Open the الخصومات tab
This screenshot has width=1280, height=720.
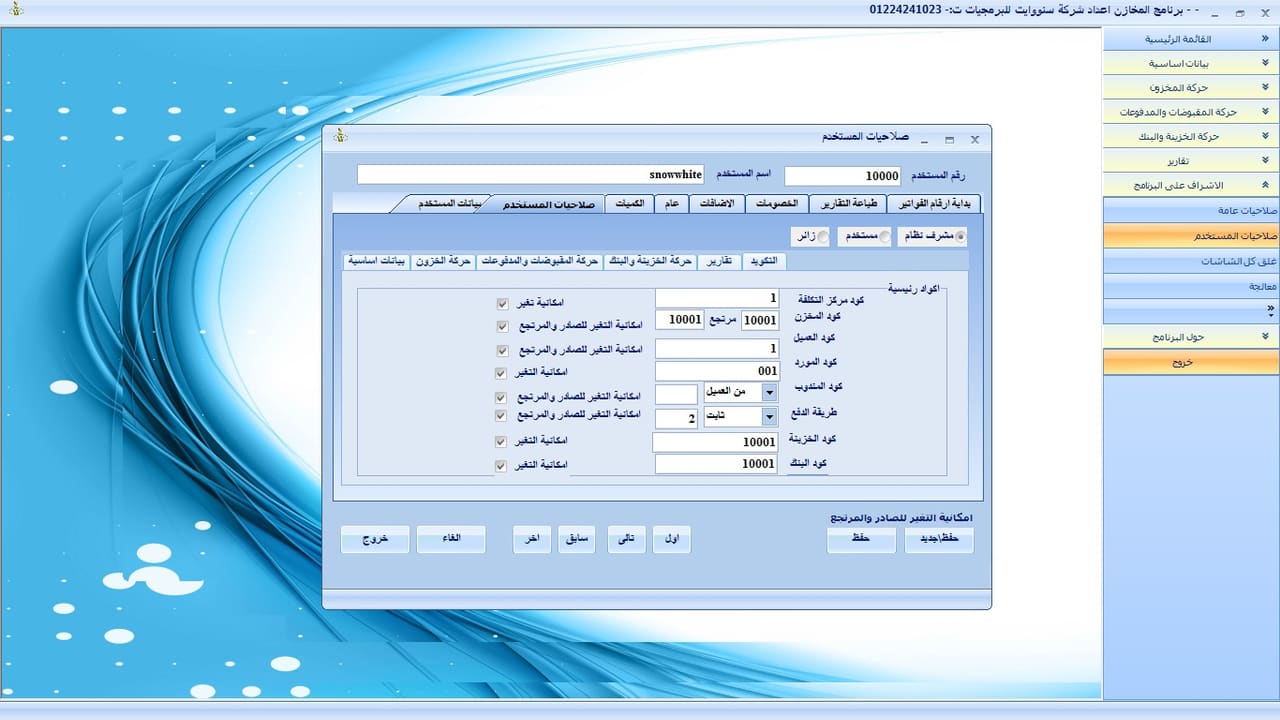pos(776,204)
